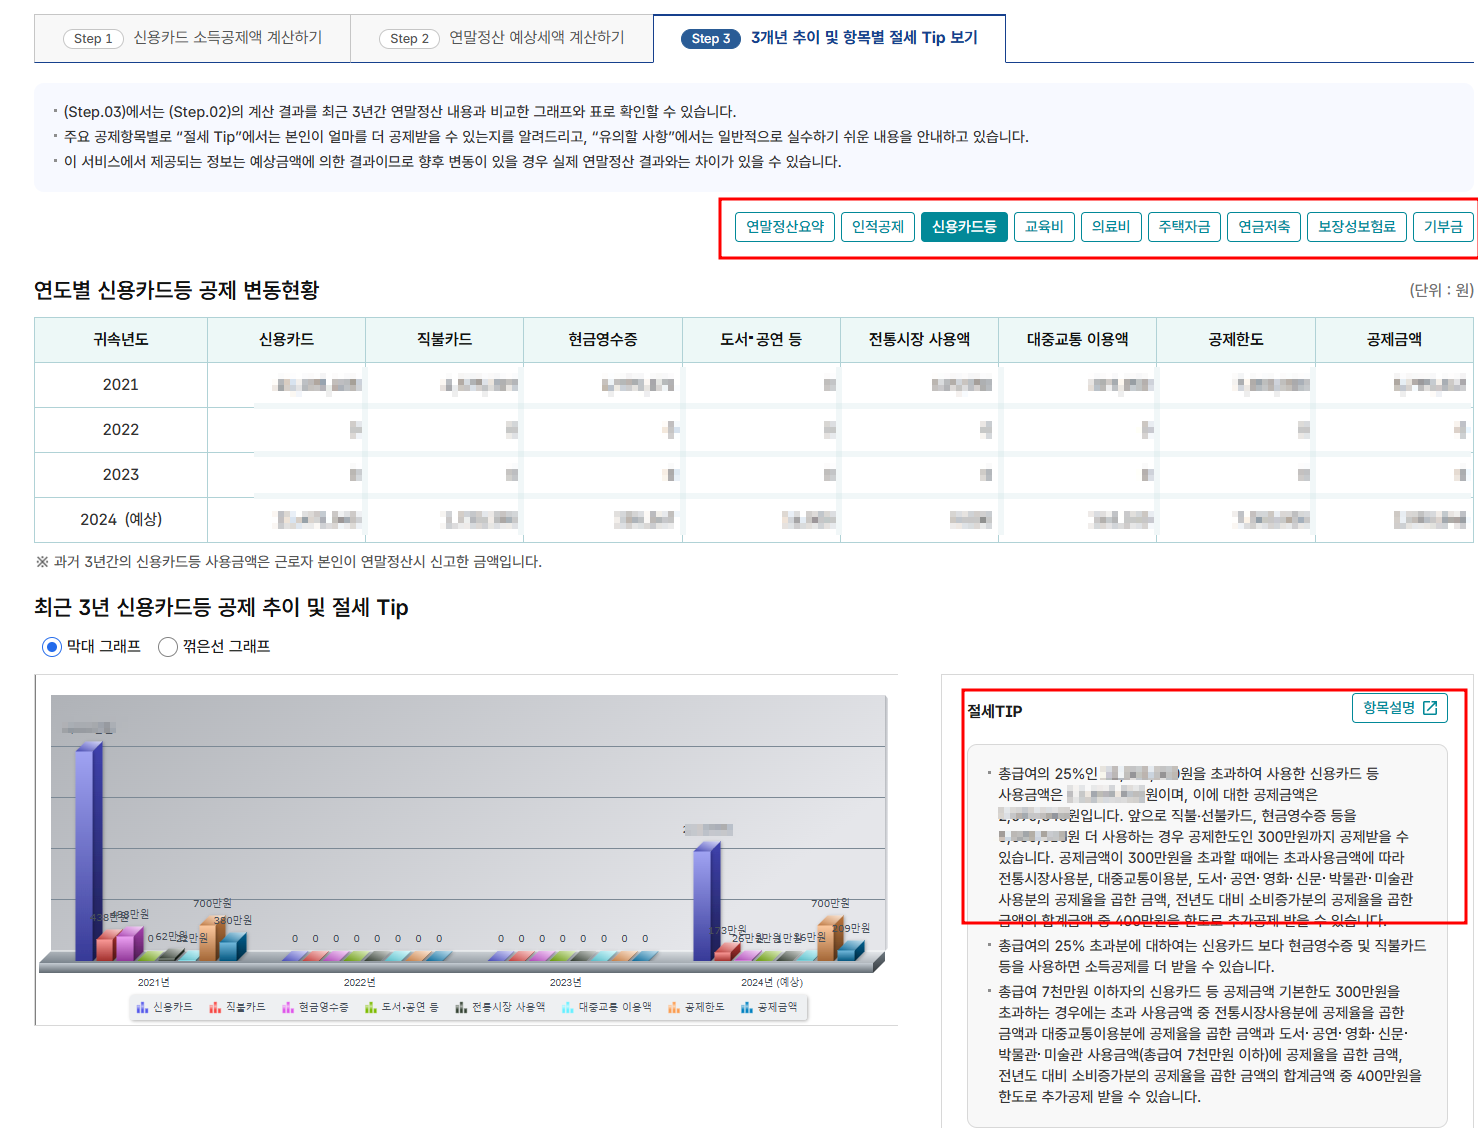Screen dimensions: 1478x1128
Task: Click the 대중교통 이용액 table column header
Action: (1077, 340)
